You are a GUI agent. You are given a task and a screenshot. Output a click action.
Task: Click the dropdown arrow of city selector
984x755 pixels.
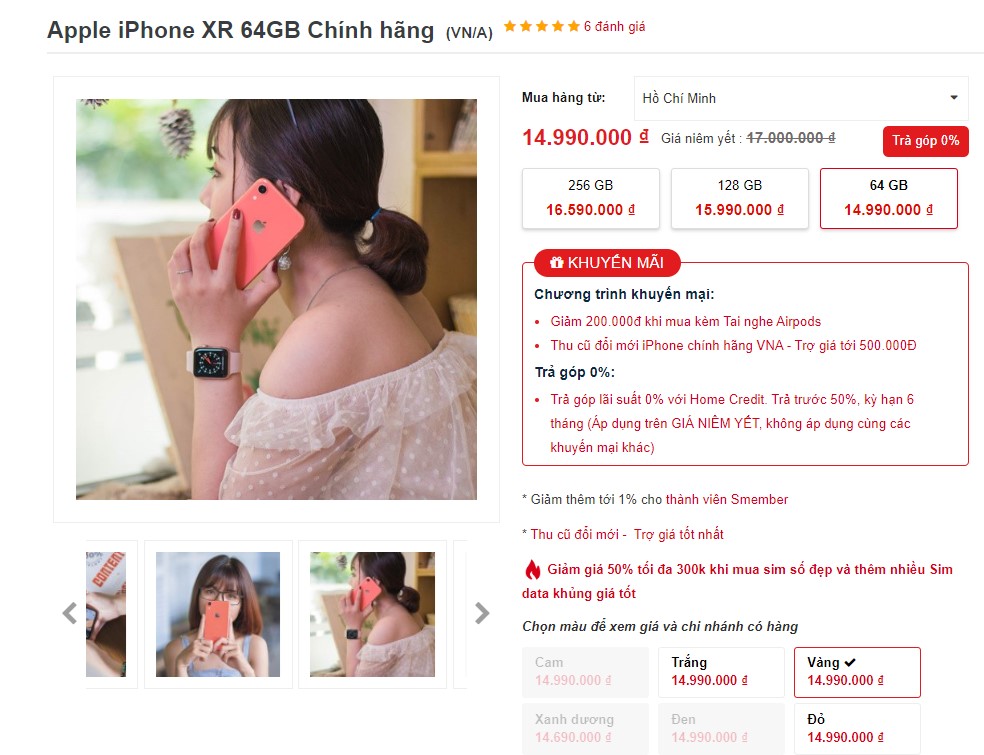point(954,98)
